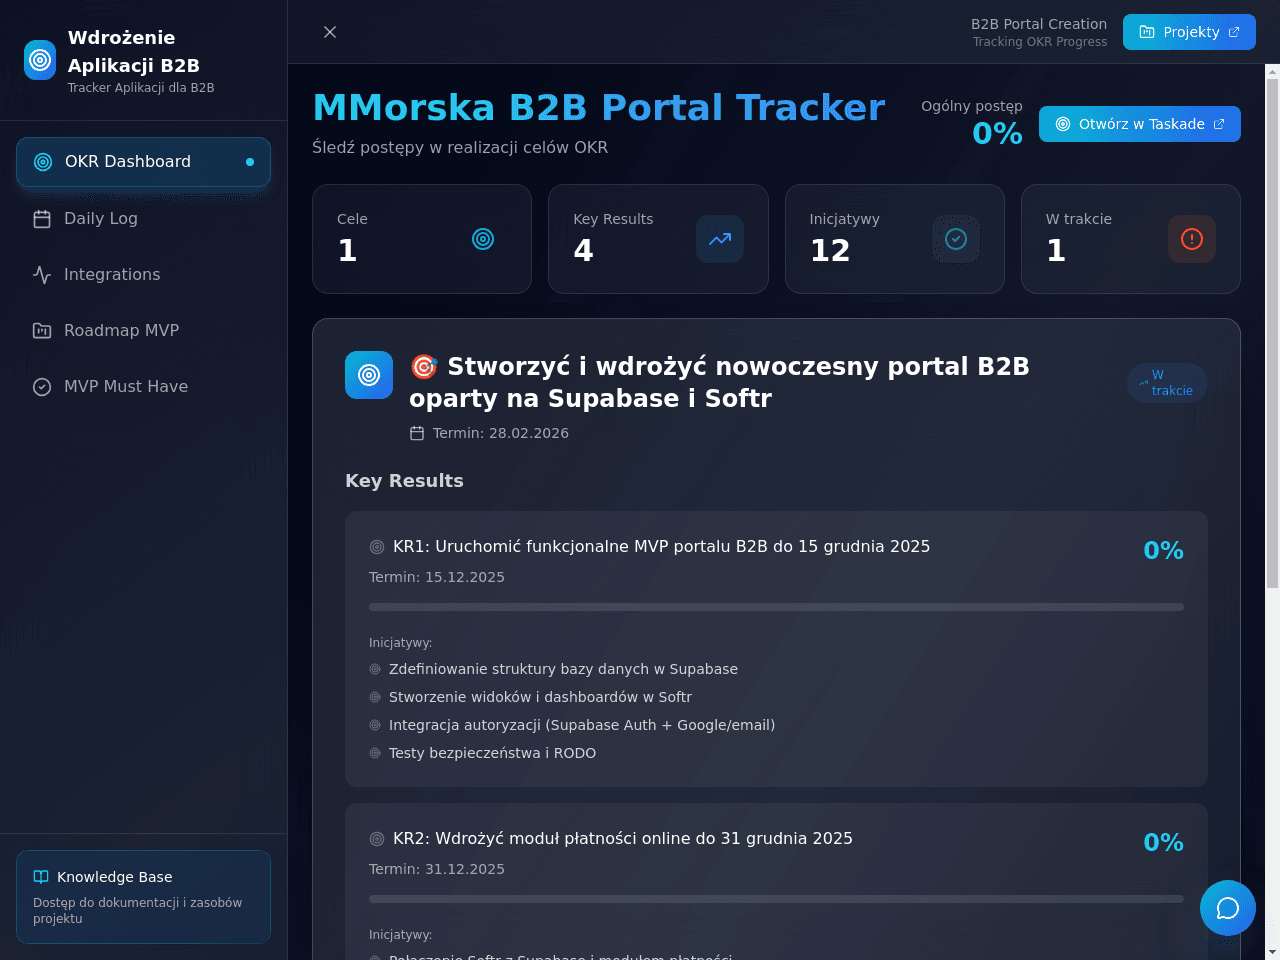Screen dimensions: 1280x960
Task: Open the Knowledge Base card
Action: tap(143, 897)
